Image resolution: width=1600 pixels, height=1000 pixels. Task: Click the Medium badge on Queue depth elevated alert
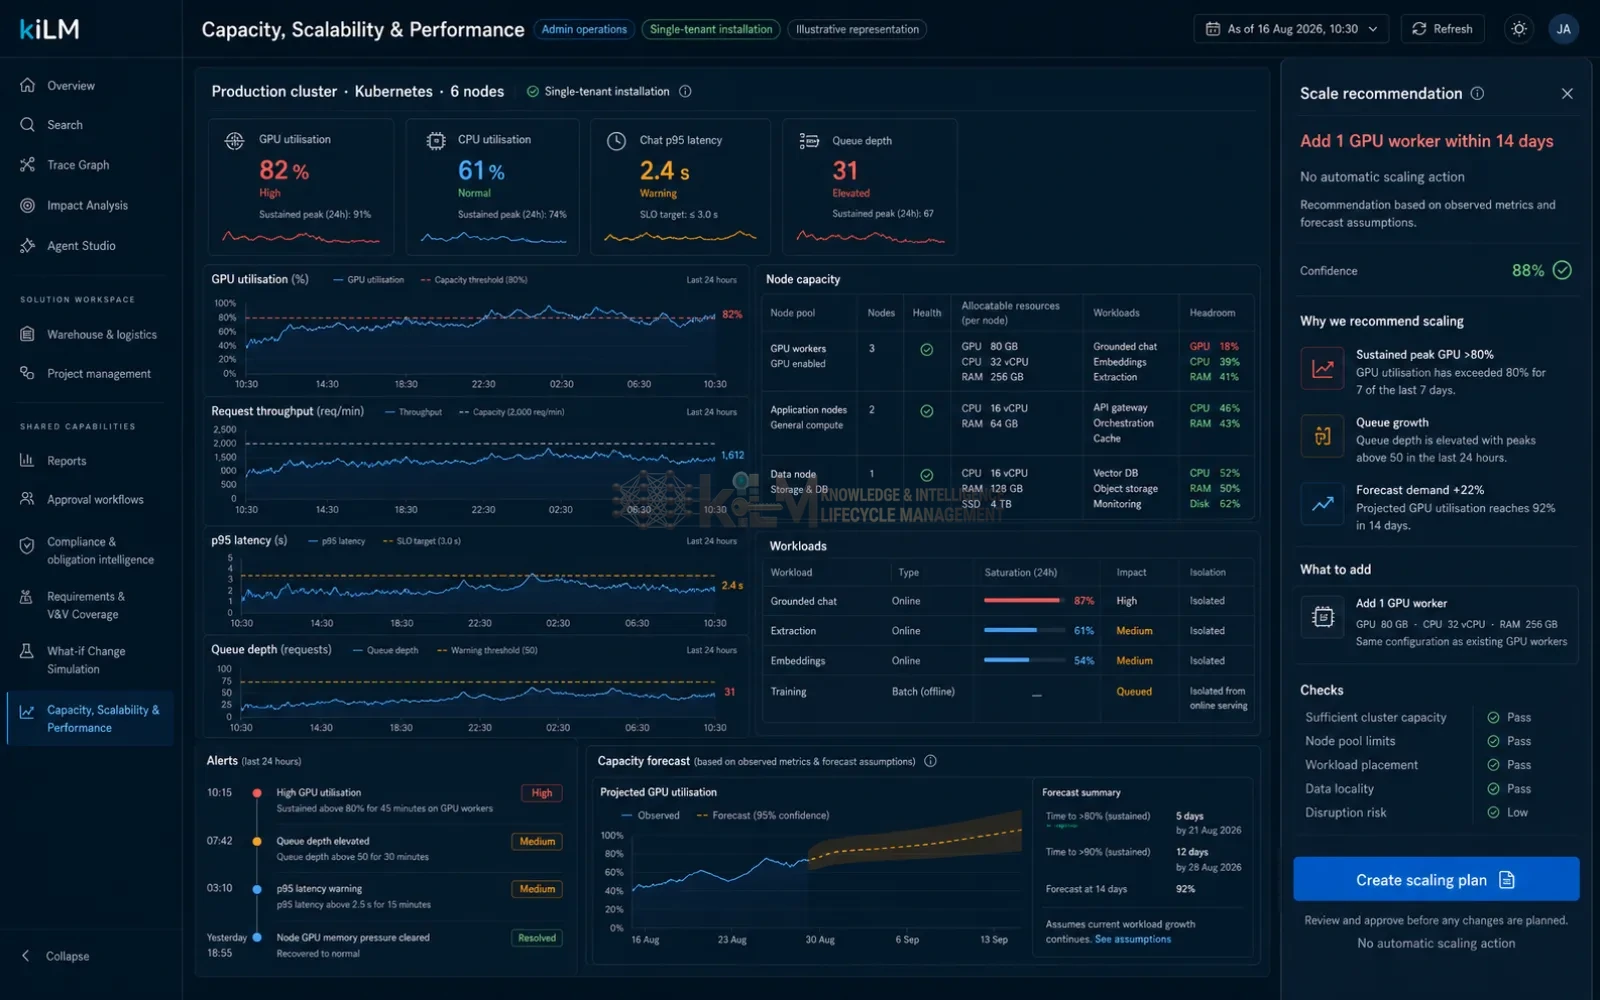pos(537,842)
